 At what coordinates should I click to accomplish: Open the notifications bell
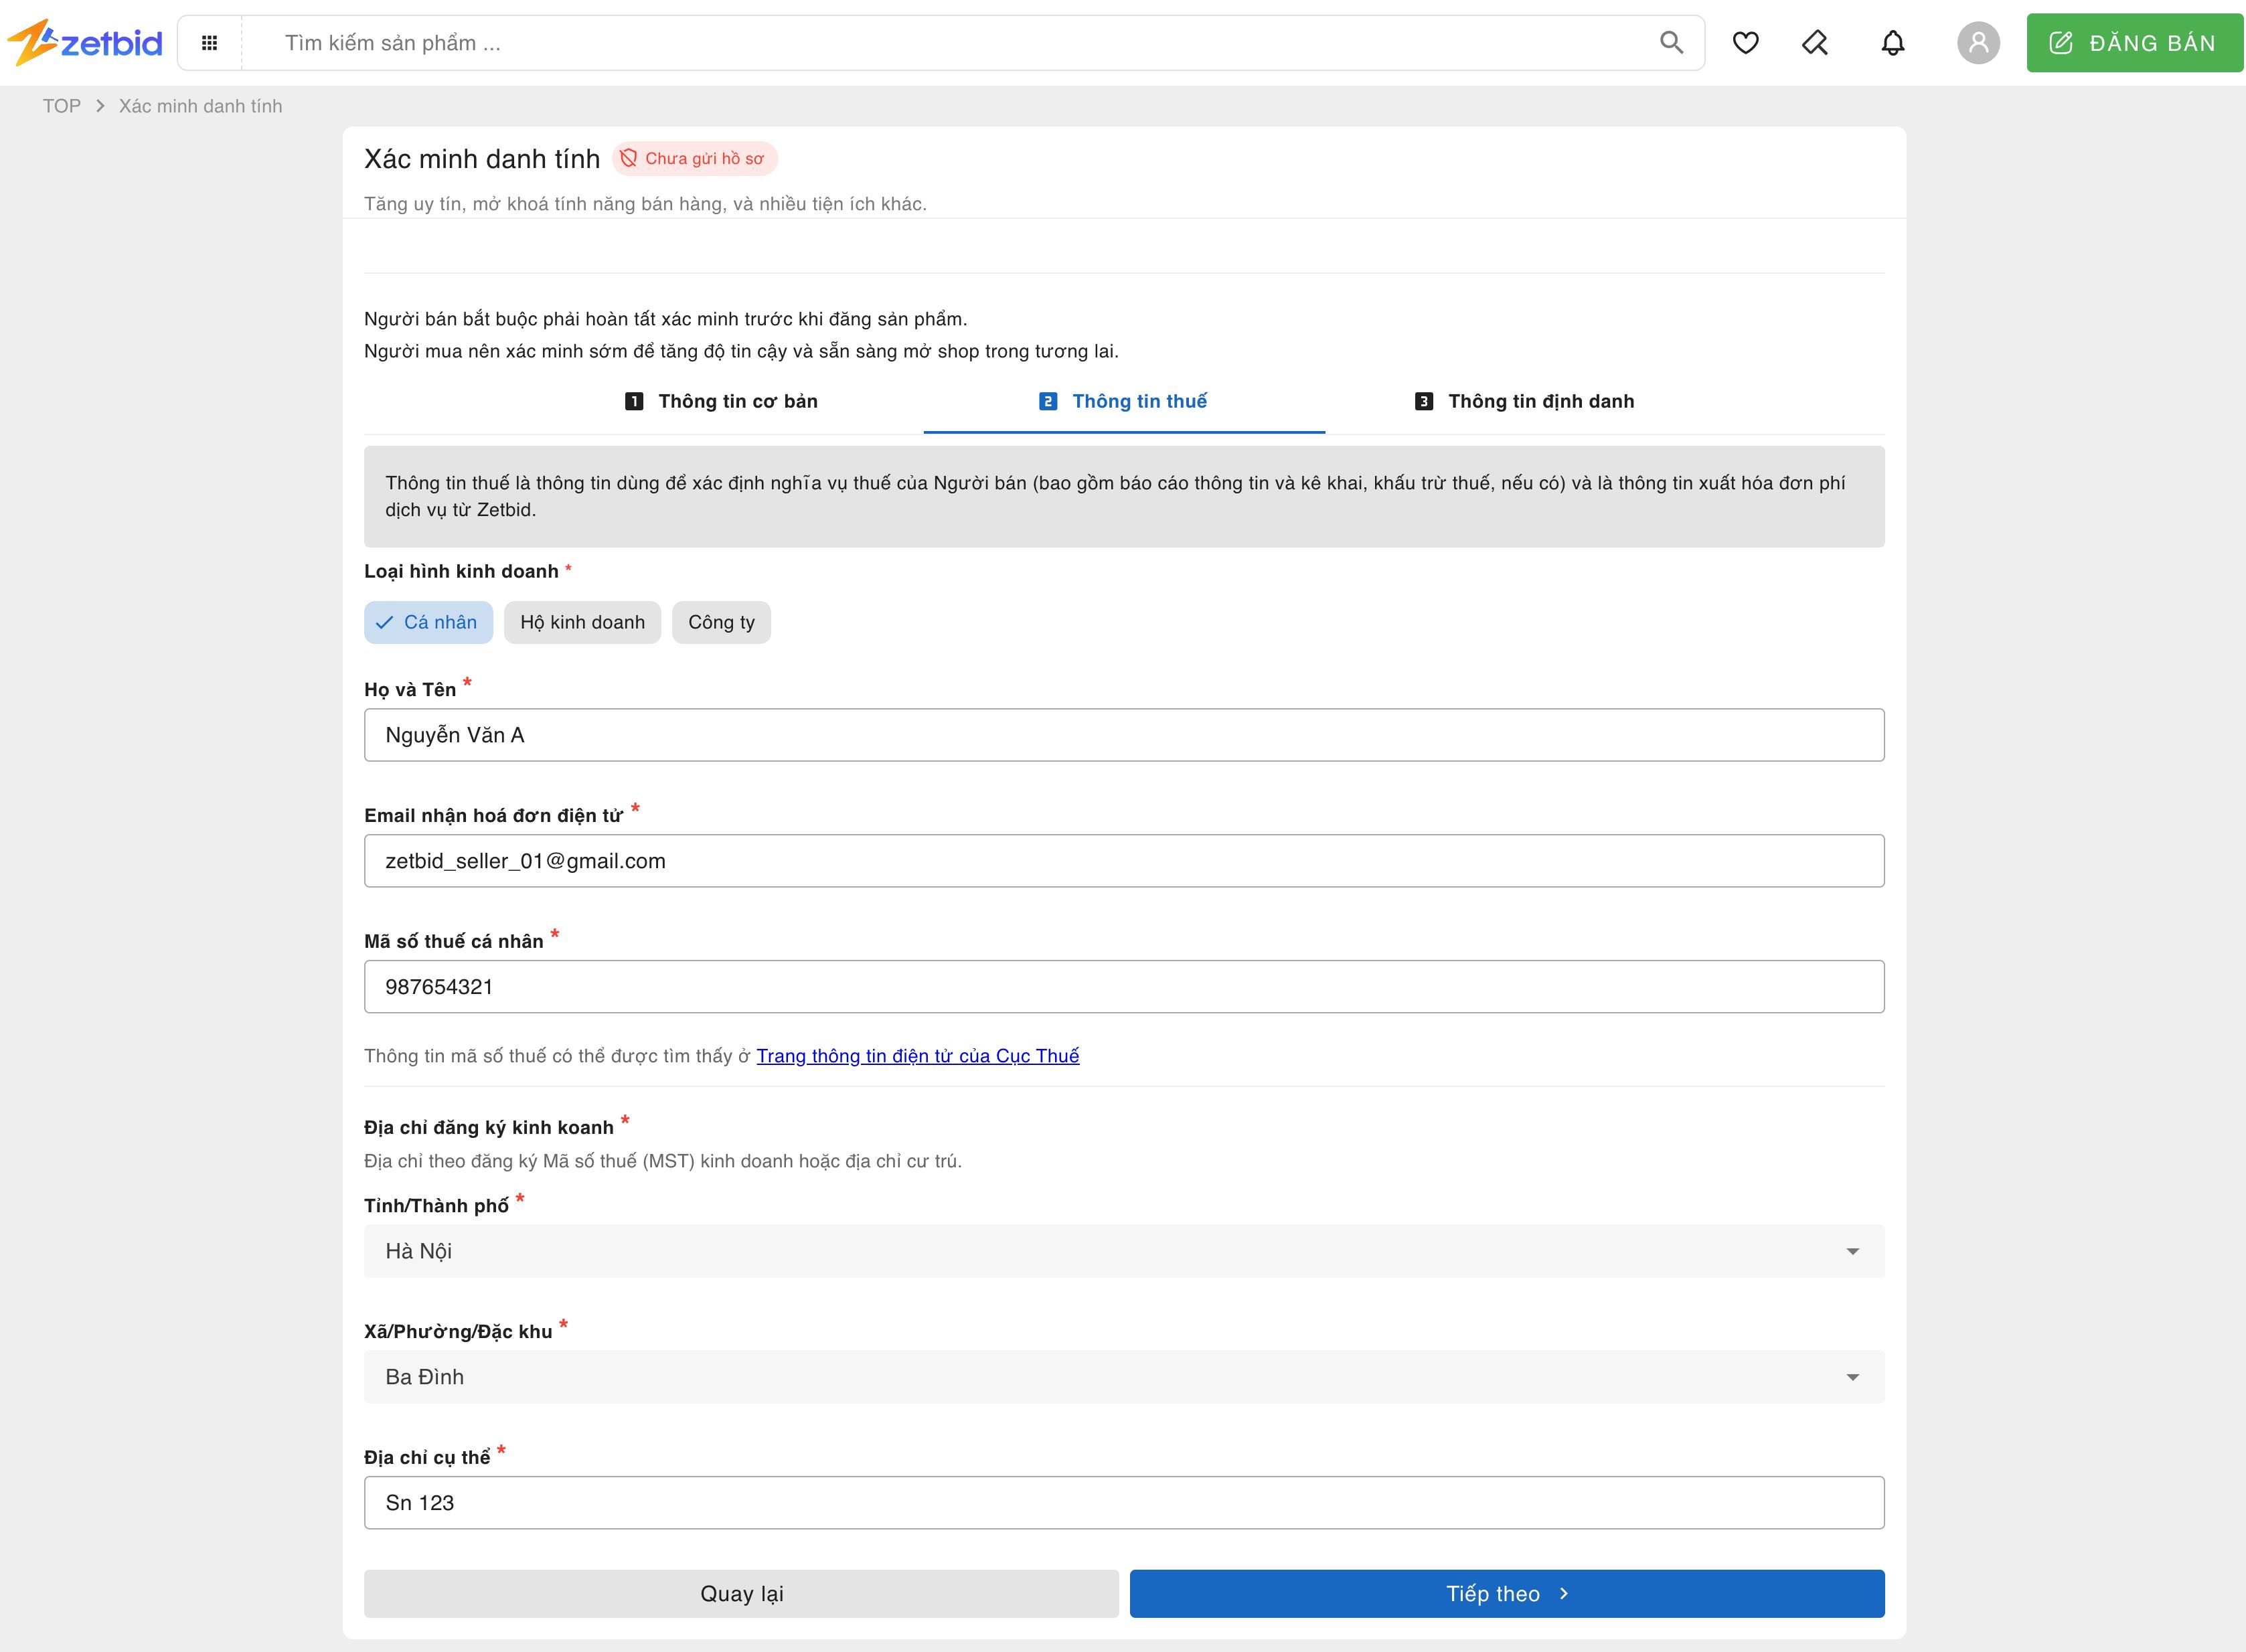click(1892, 43)
